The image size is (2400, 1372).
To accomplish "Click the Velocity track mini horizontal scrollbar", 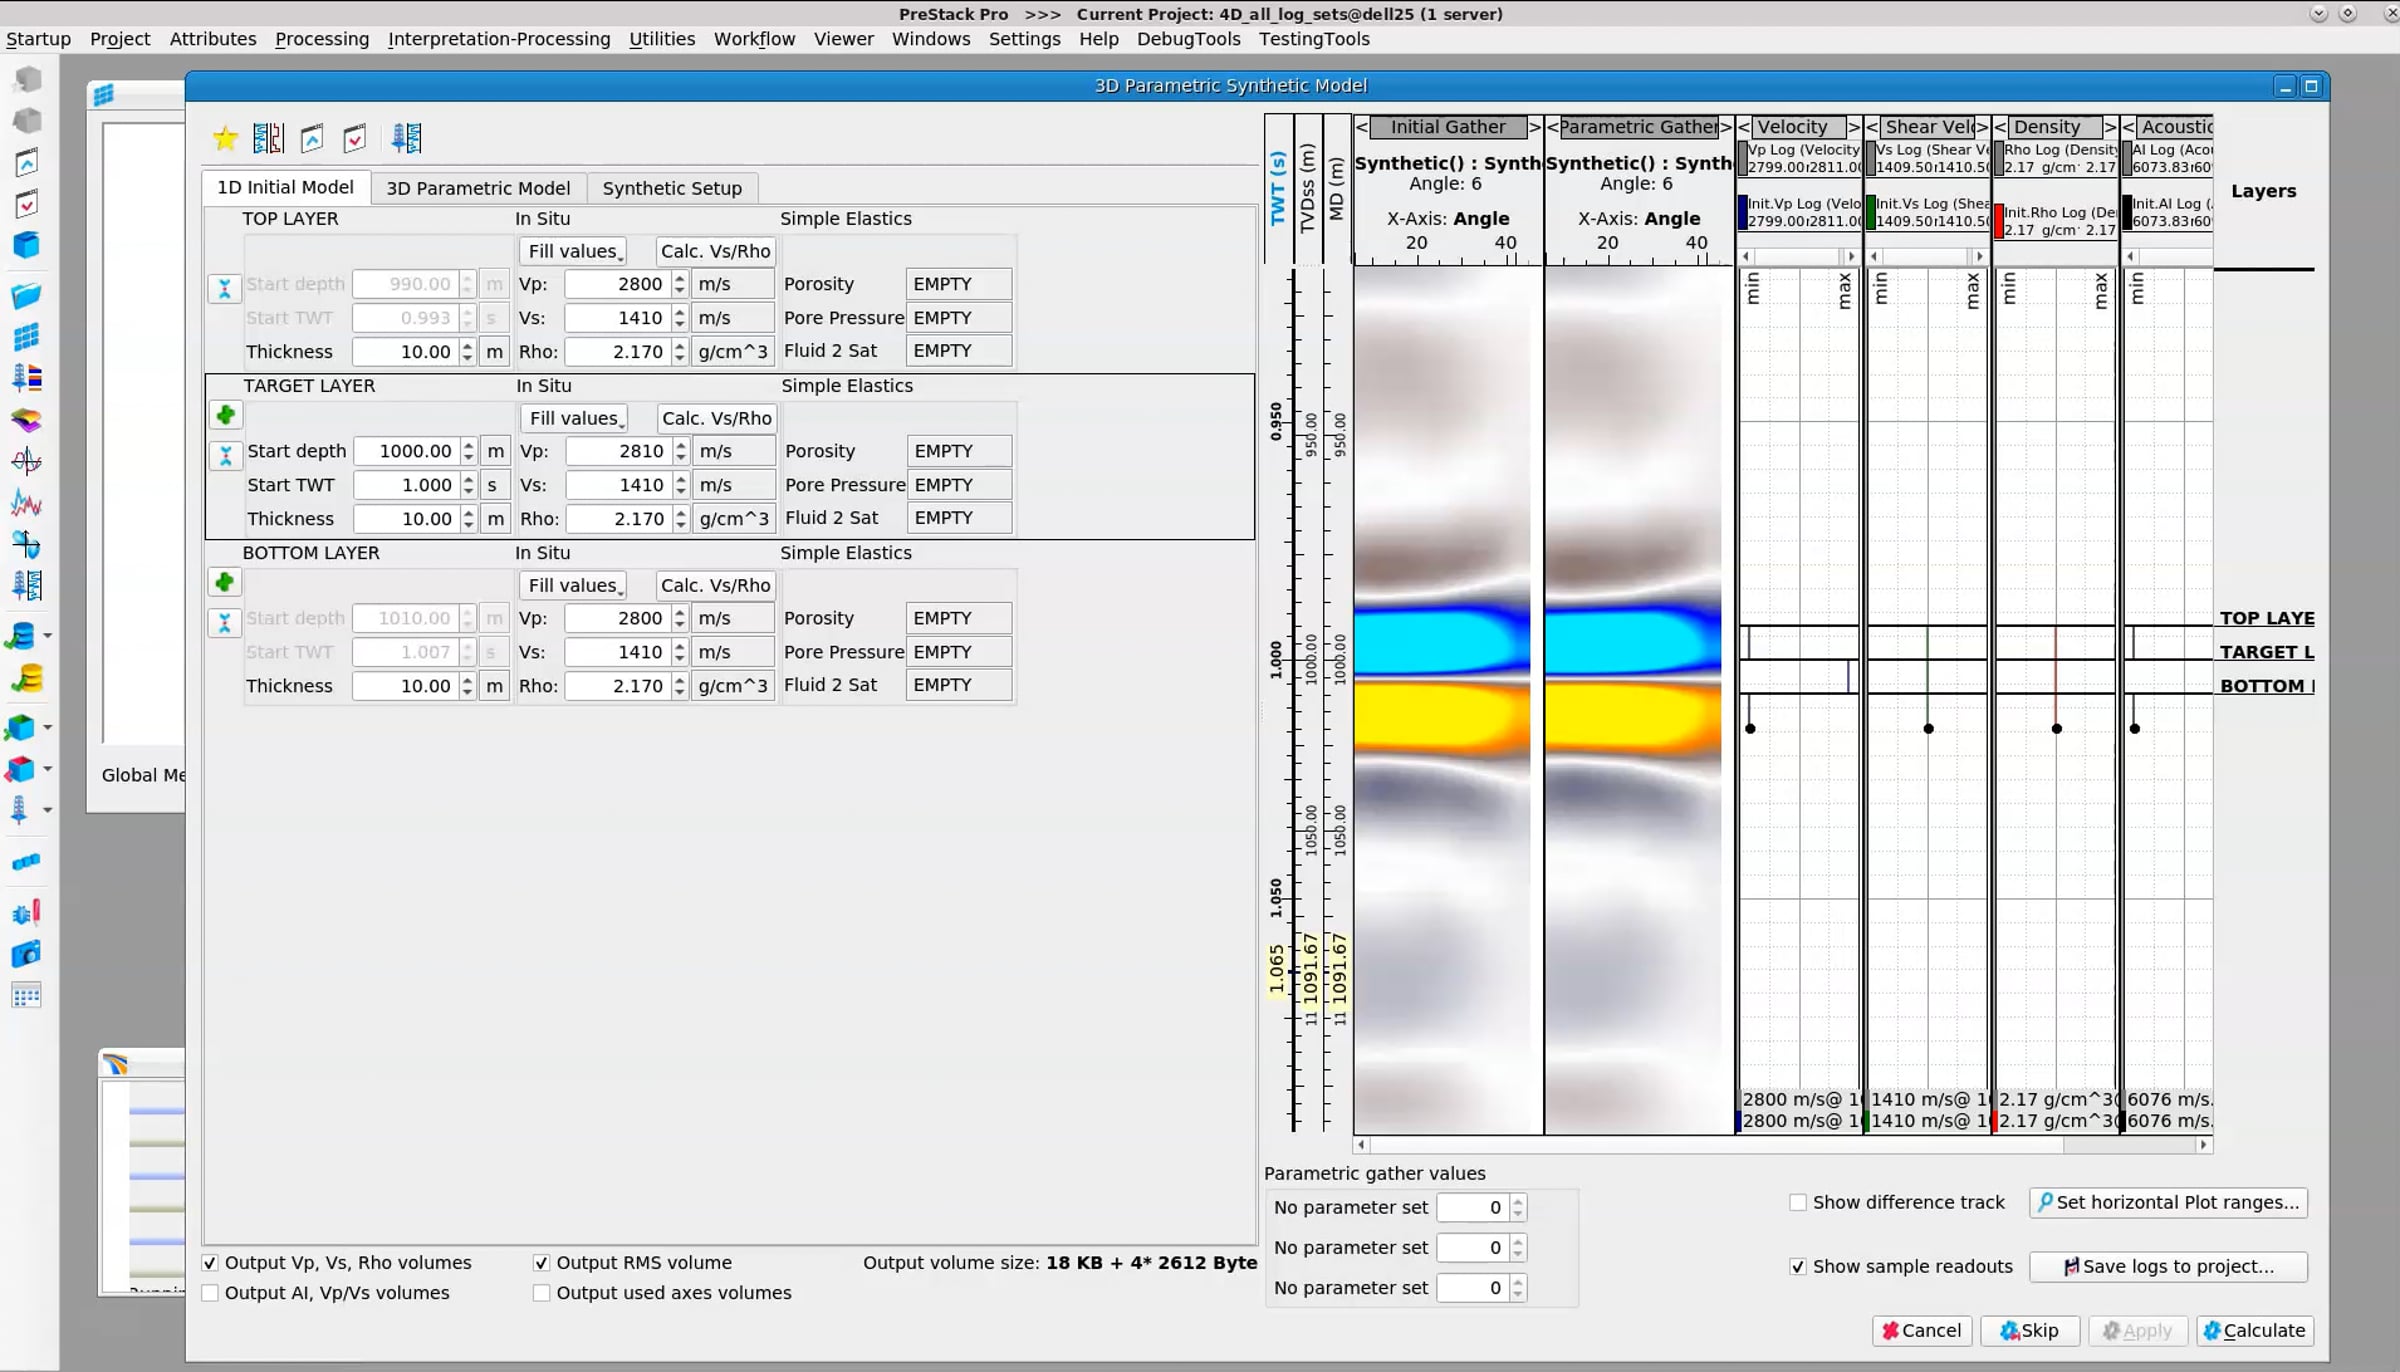I will click(1798, 257).
